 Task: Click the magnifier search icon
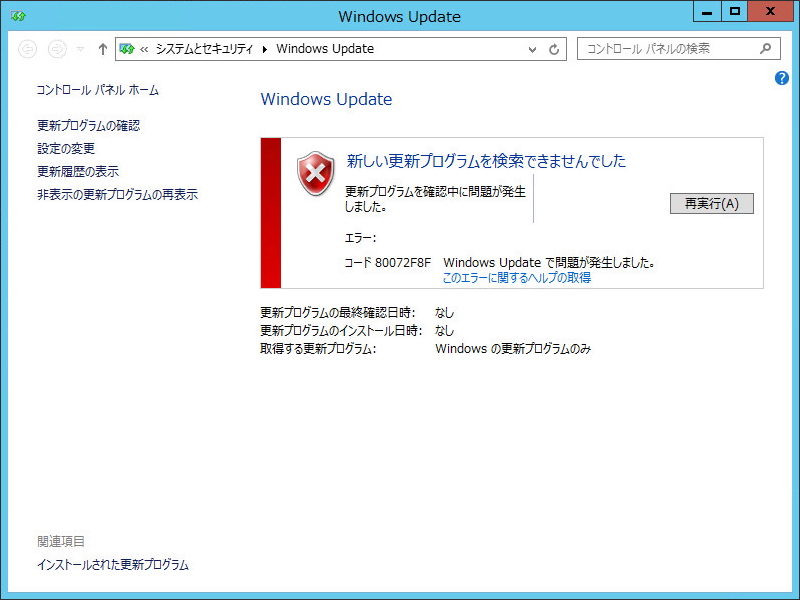tap(765, 49)
